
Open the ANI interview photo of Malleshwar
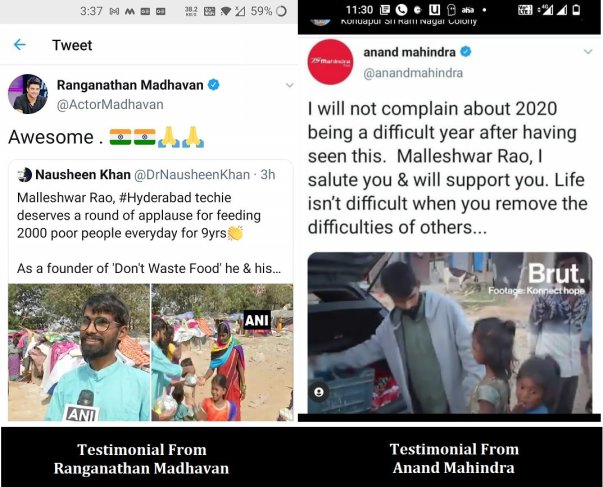(x=79, y=352)
